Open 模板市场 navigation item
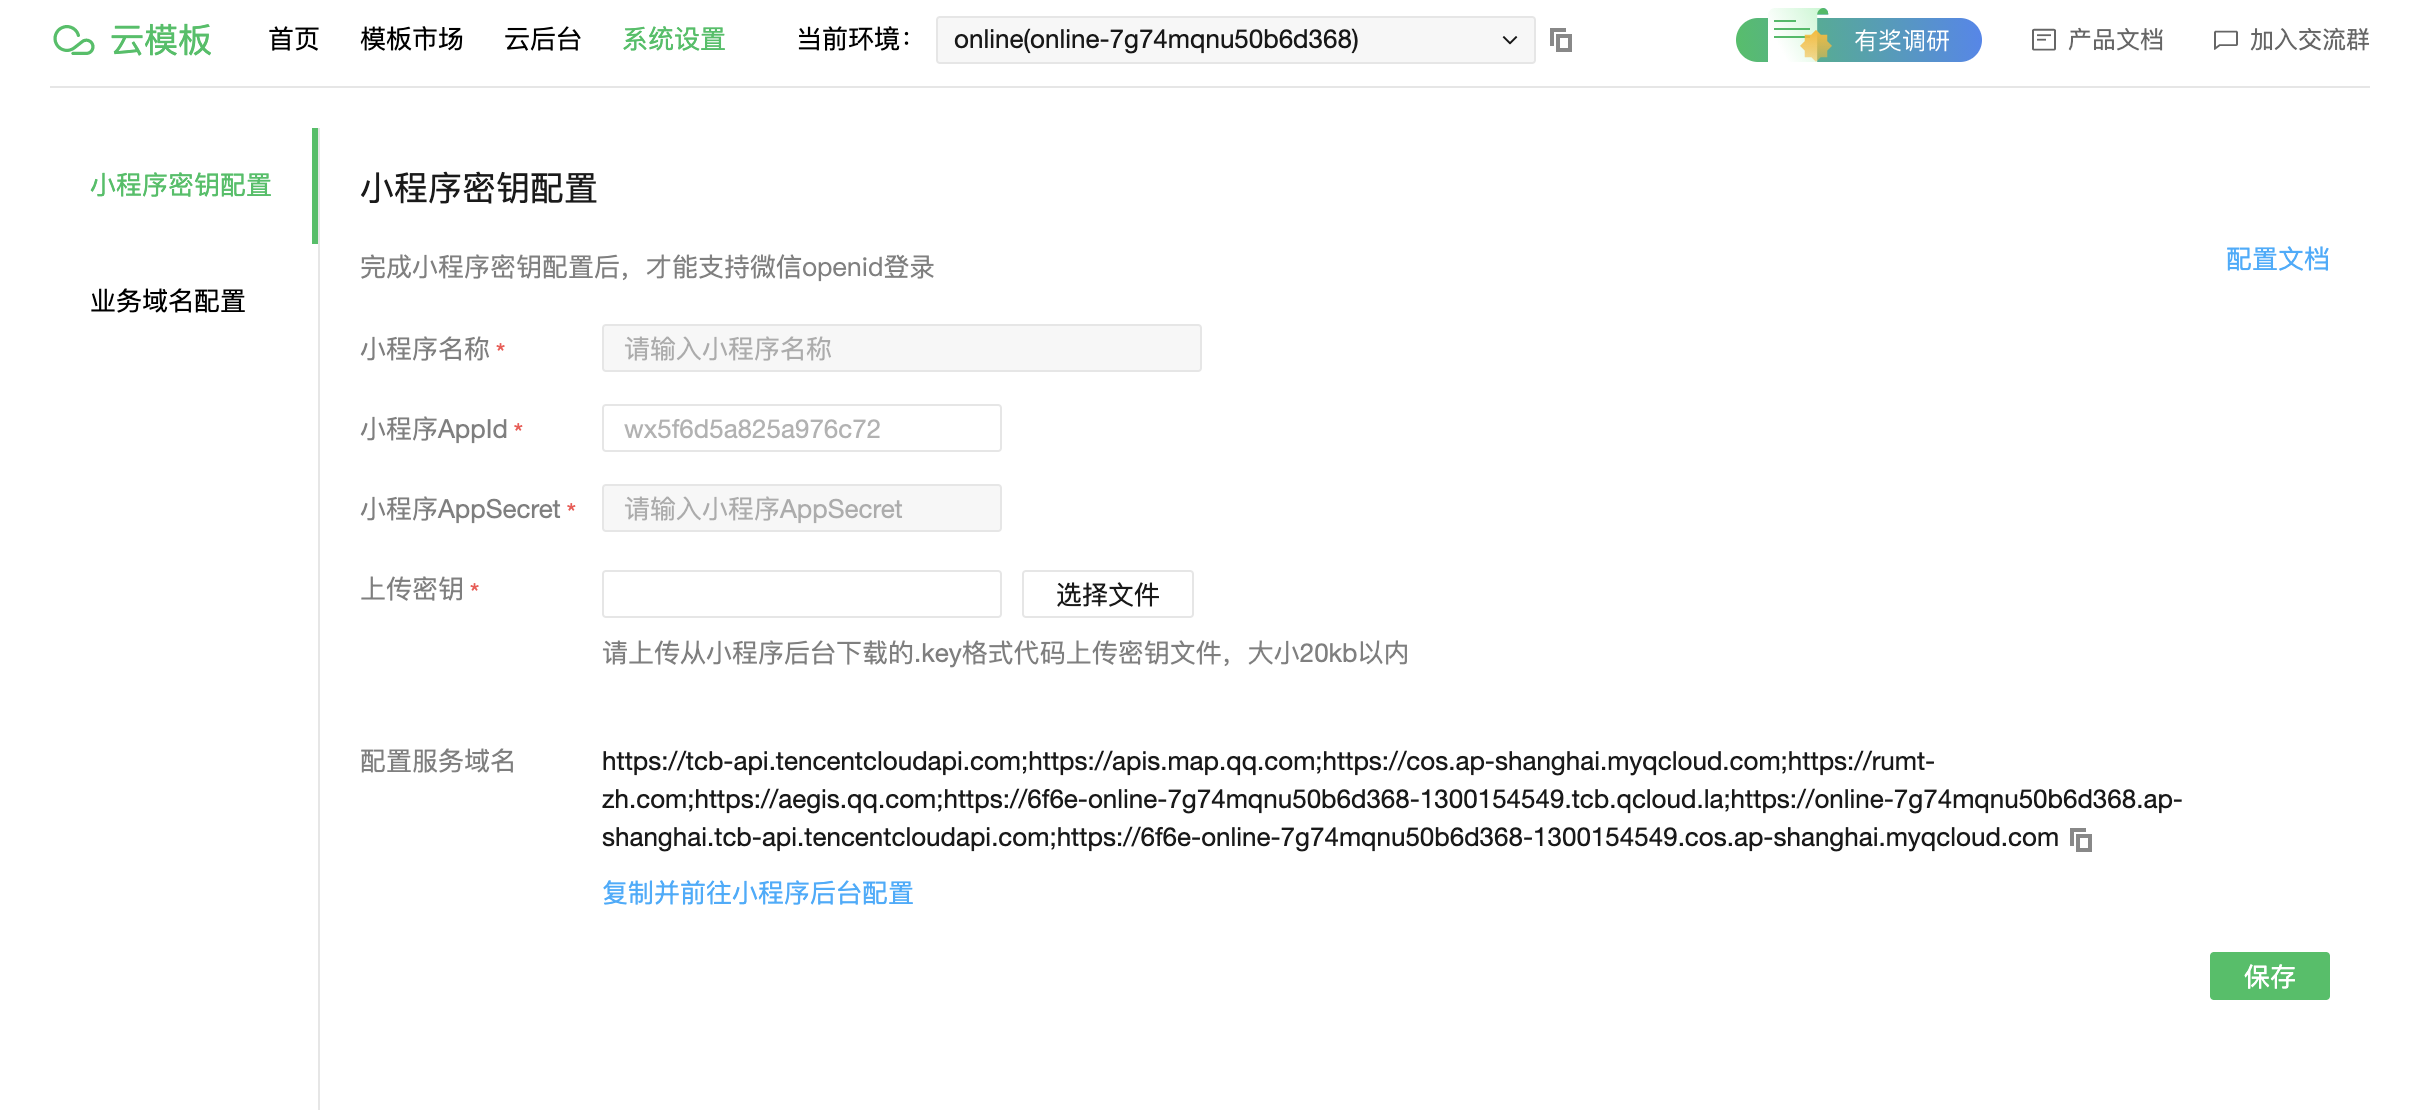This screenshot has height=1110, width=2422. coord(411,40)
